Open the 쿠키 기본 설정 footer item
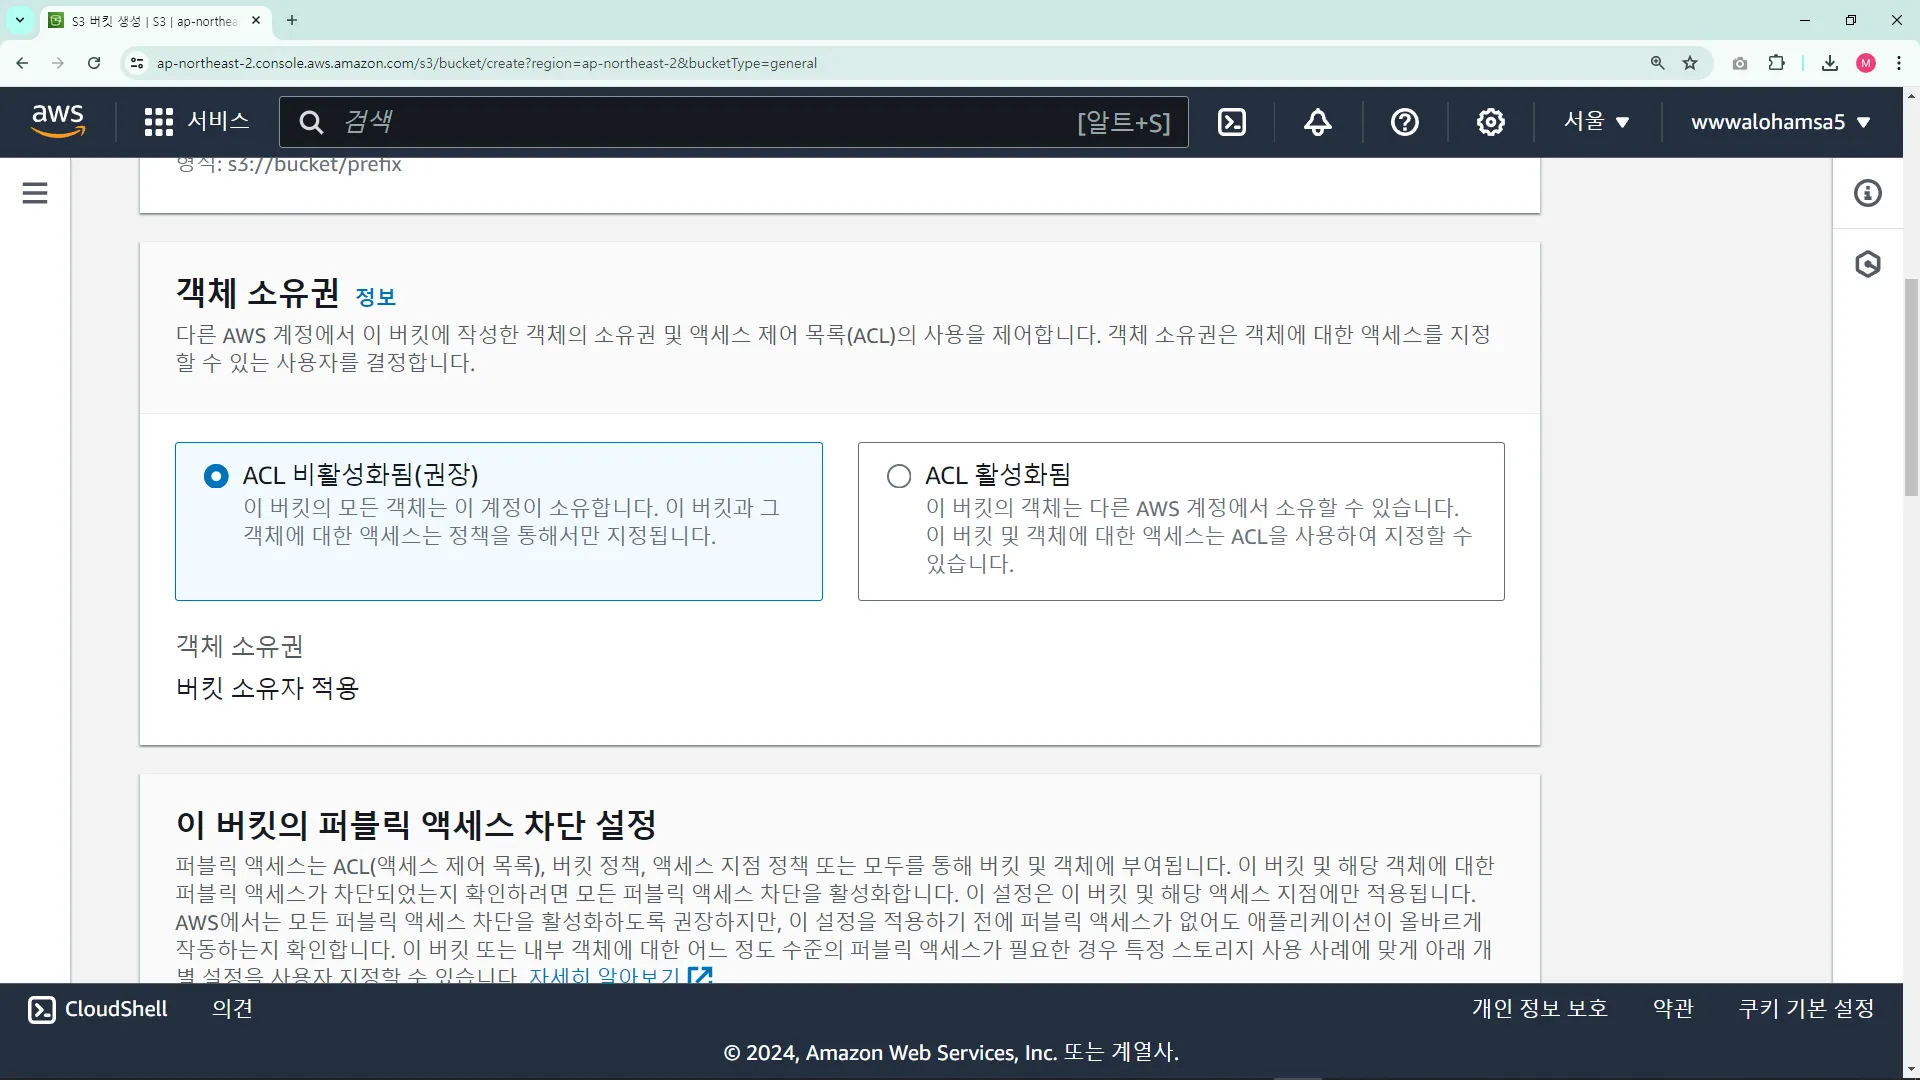 pyautogui.click(x=1806, y=1009)
